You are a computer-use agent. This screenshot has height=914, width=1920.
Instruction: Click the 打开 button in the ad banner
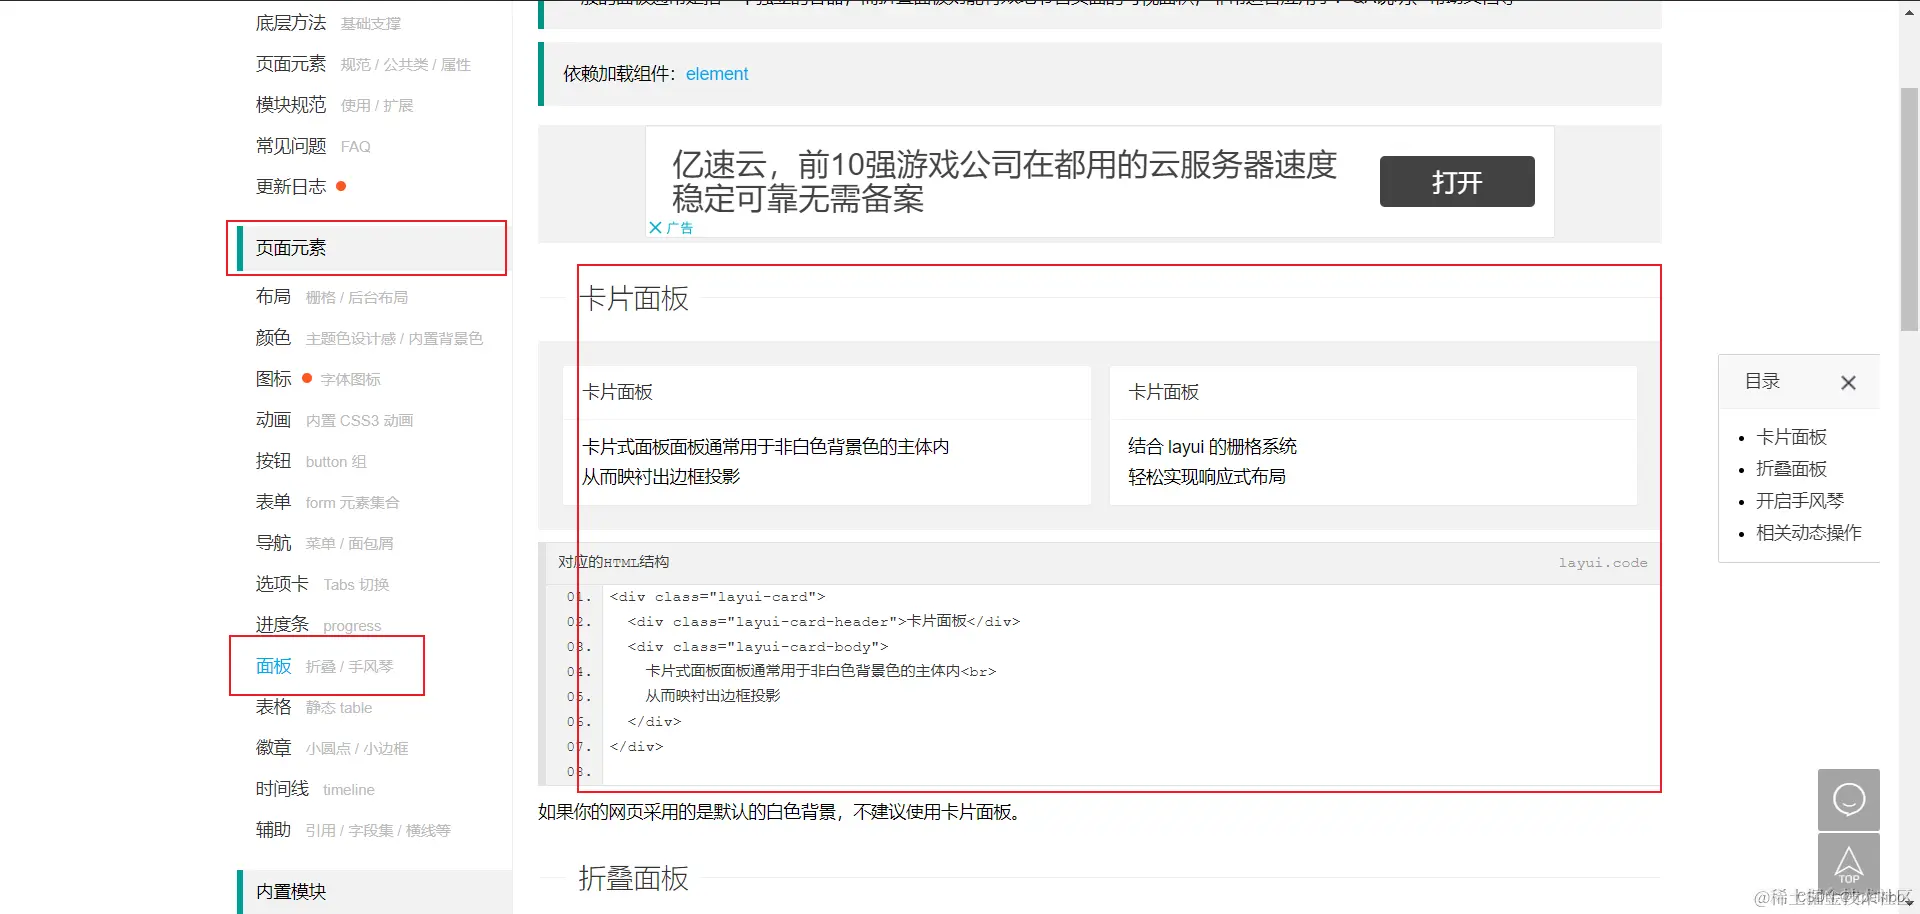[1456, 182]
